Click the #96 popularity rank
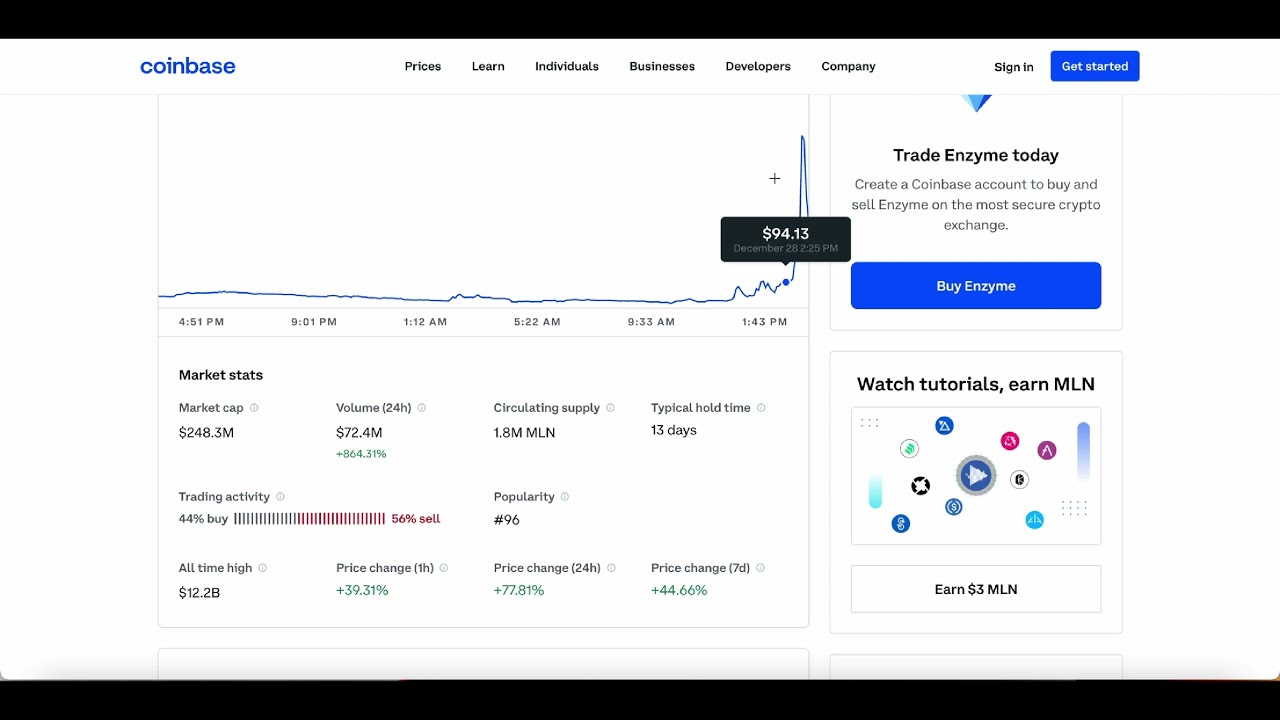Screen dimensions: 1280x720 coord(507,520)
